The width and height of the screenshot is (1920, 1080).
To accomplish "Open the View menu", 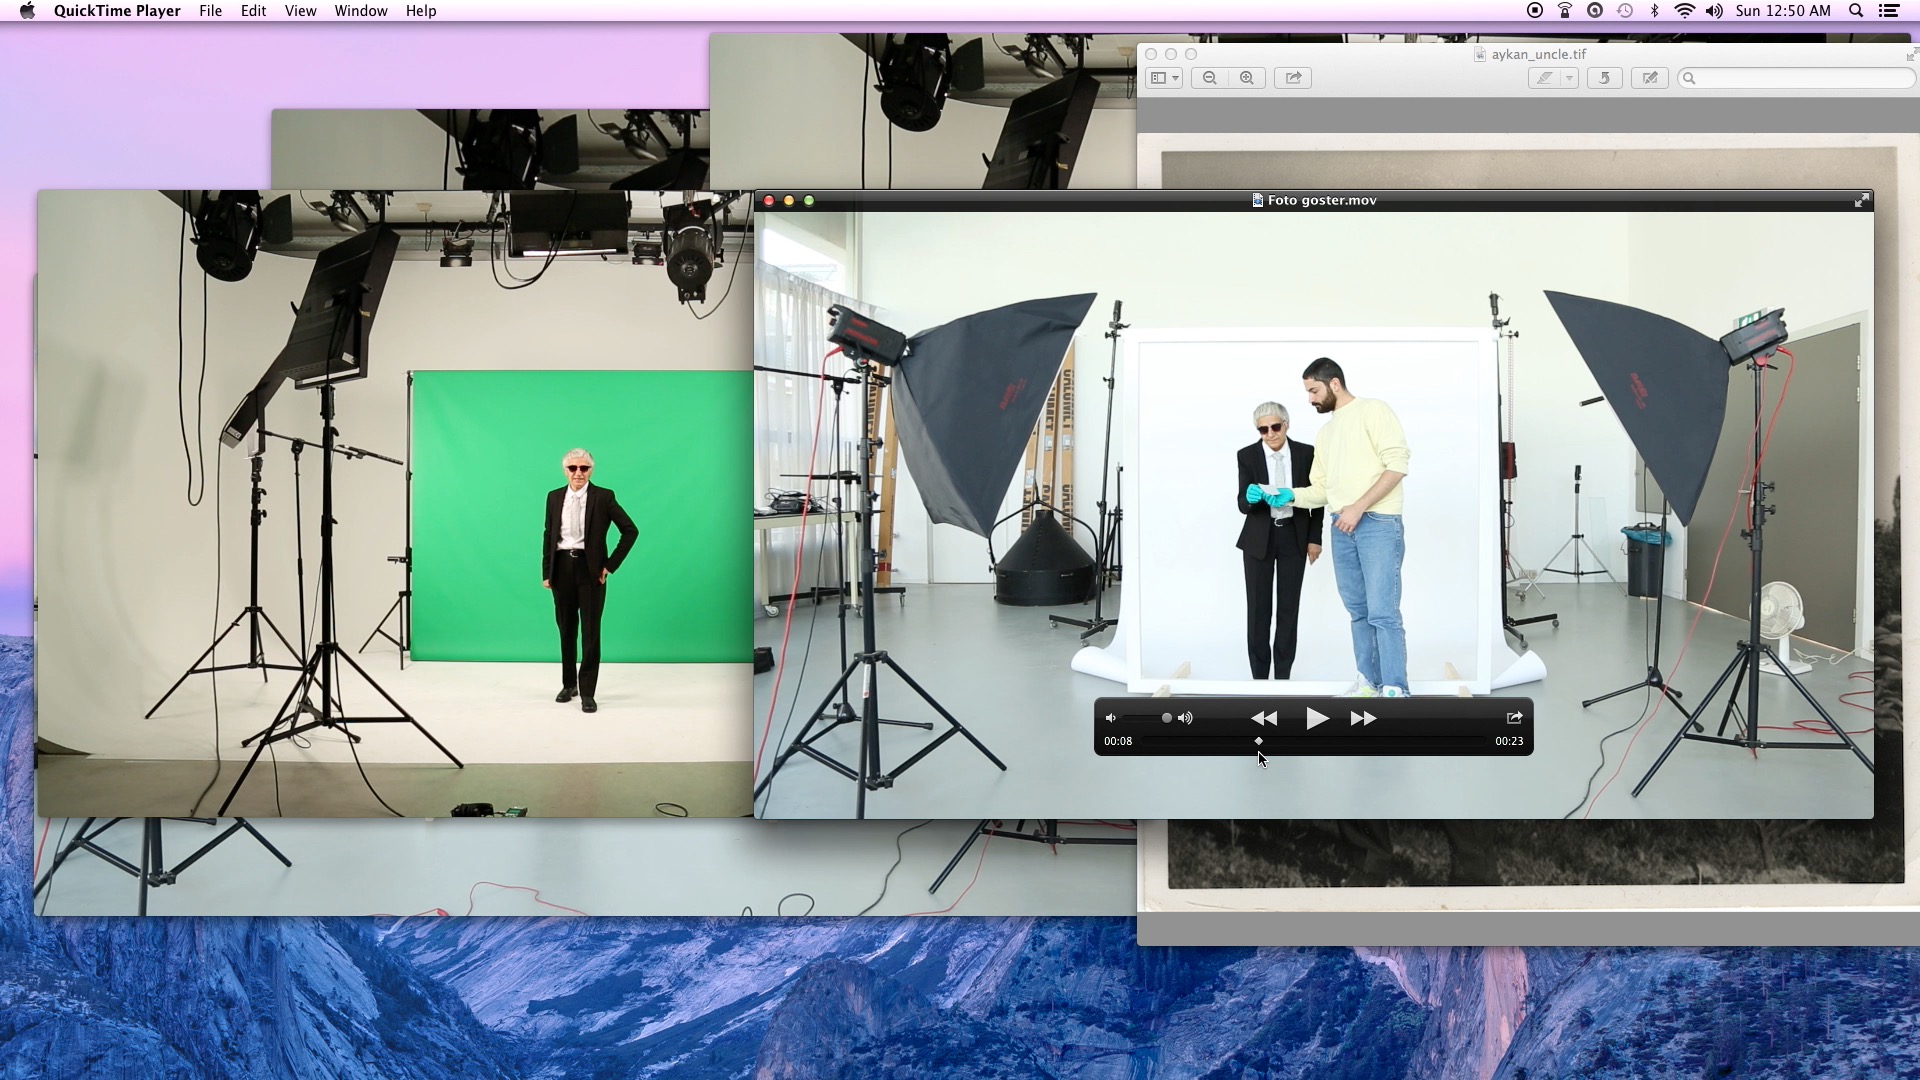I will click(300, 11).
